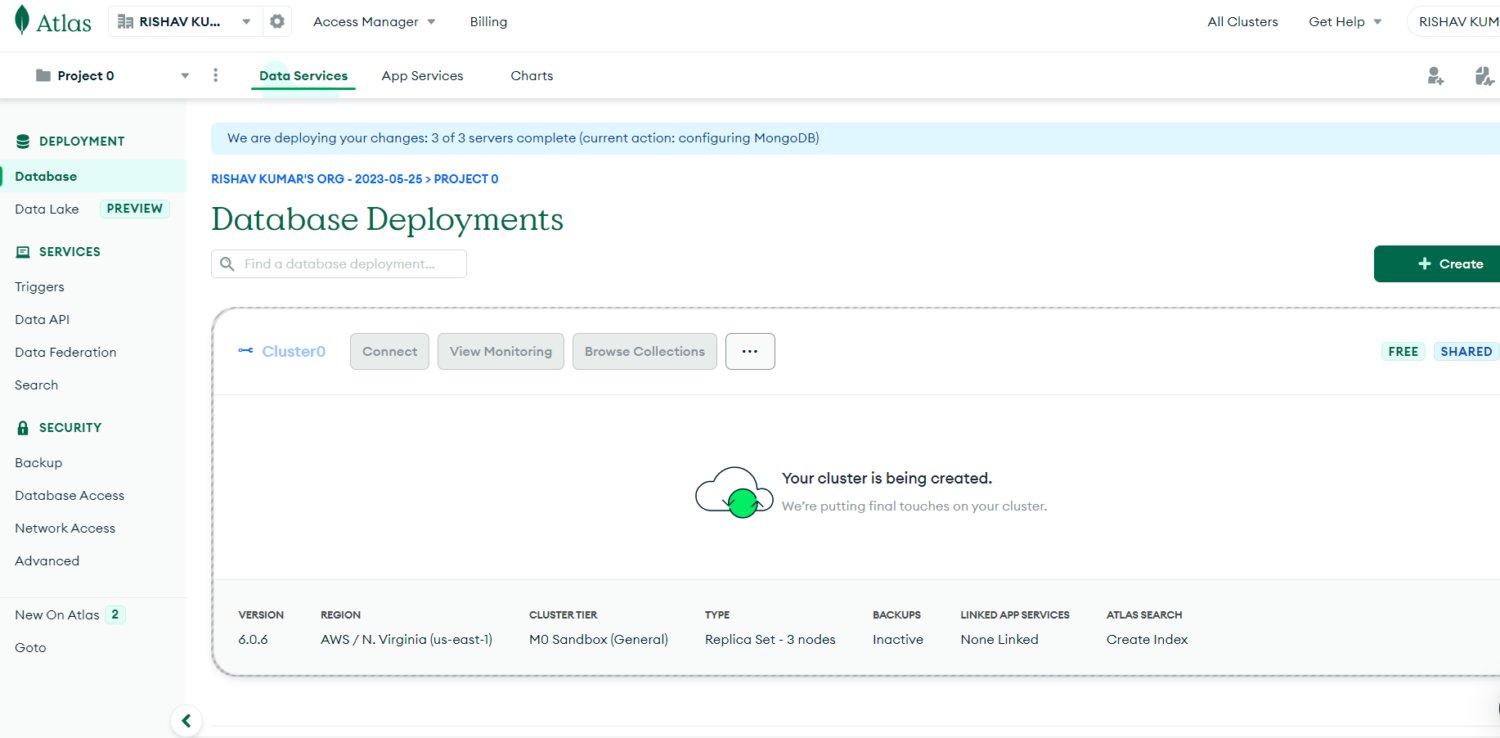Open Data API in the sidebar
Viewport: 1500px width, 738px height.
point(42,320)
